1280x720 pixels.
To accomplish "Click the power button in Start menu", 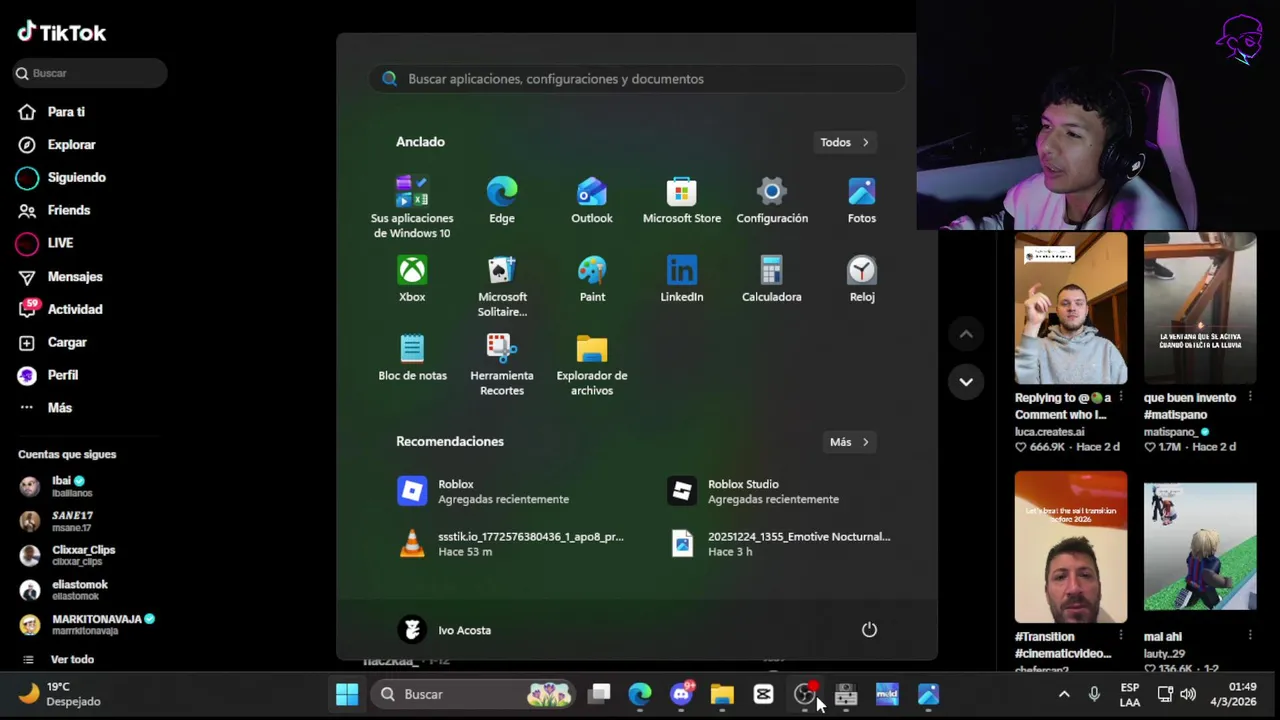I will [869, 630].
